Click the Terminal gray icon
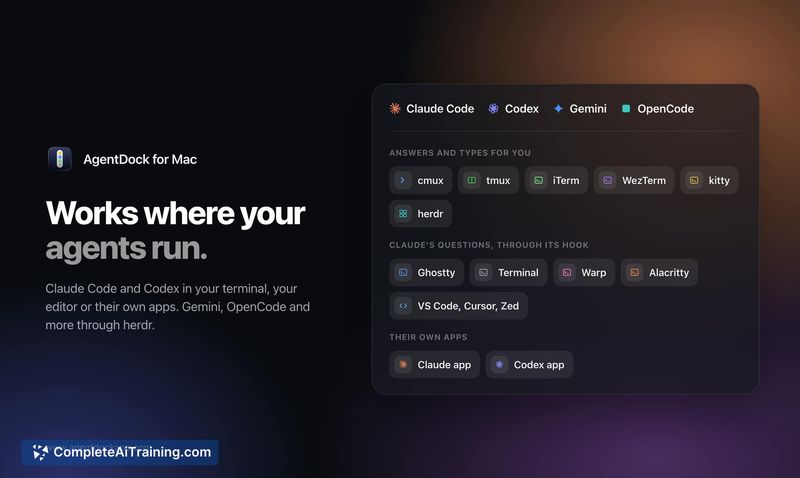The width and height of the screenshot is (800, 478). point(484,272)
